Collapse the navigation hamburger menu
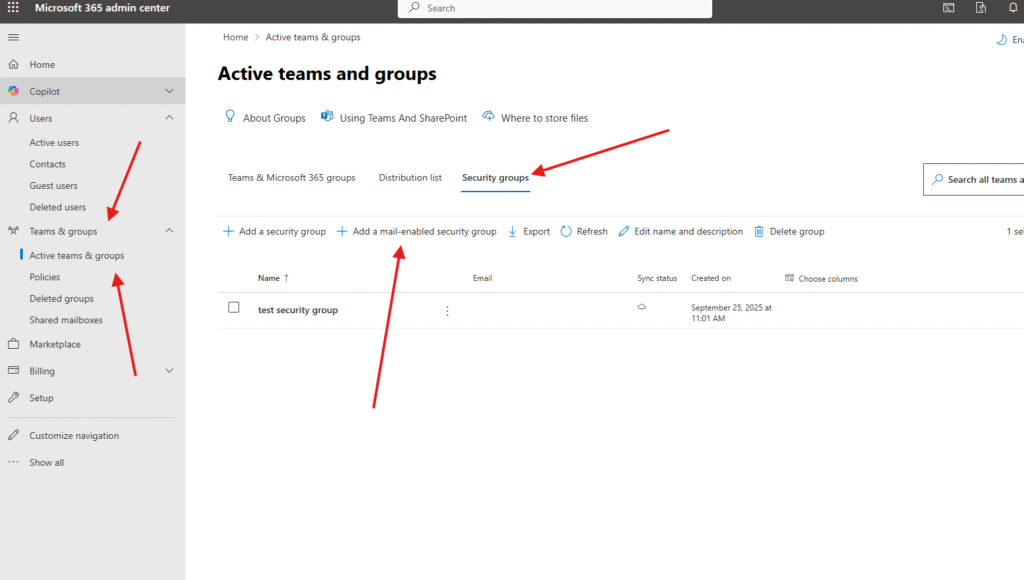Image resolution: width=1024 pixels, height=580 pixels. point(13,37)
